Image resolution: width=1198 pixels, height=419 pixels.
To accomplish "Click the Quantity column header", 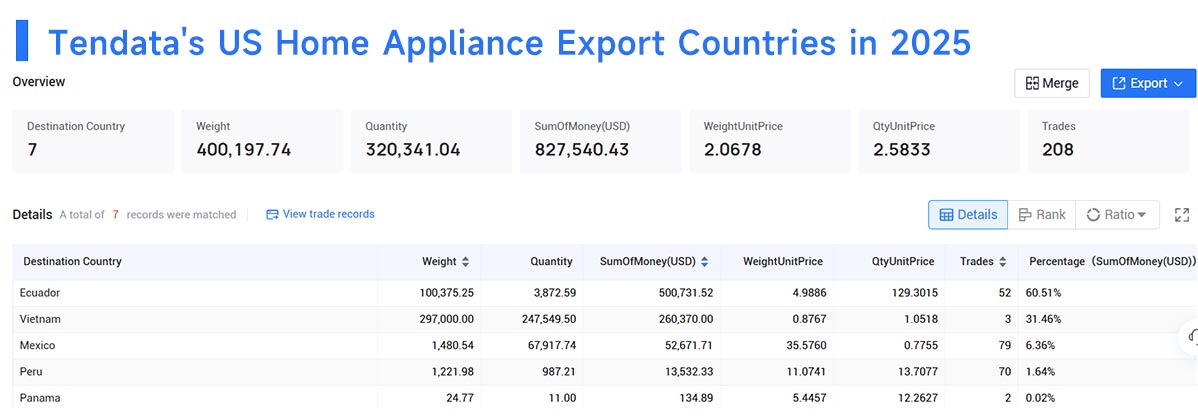I will pos(551,261).
